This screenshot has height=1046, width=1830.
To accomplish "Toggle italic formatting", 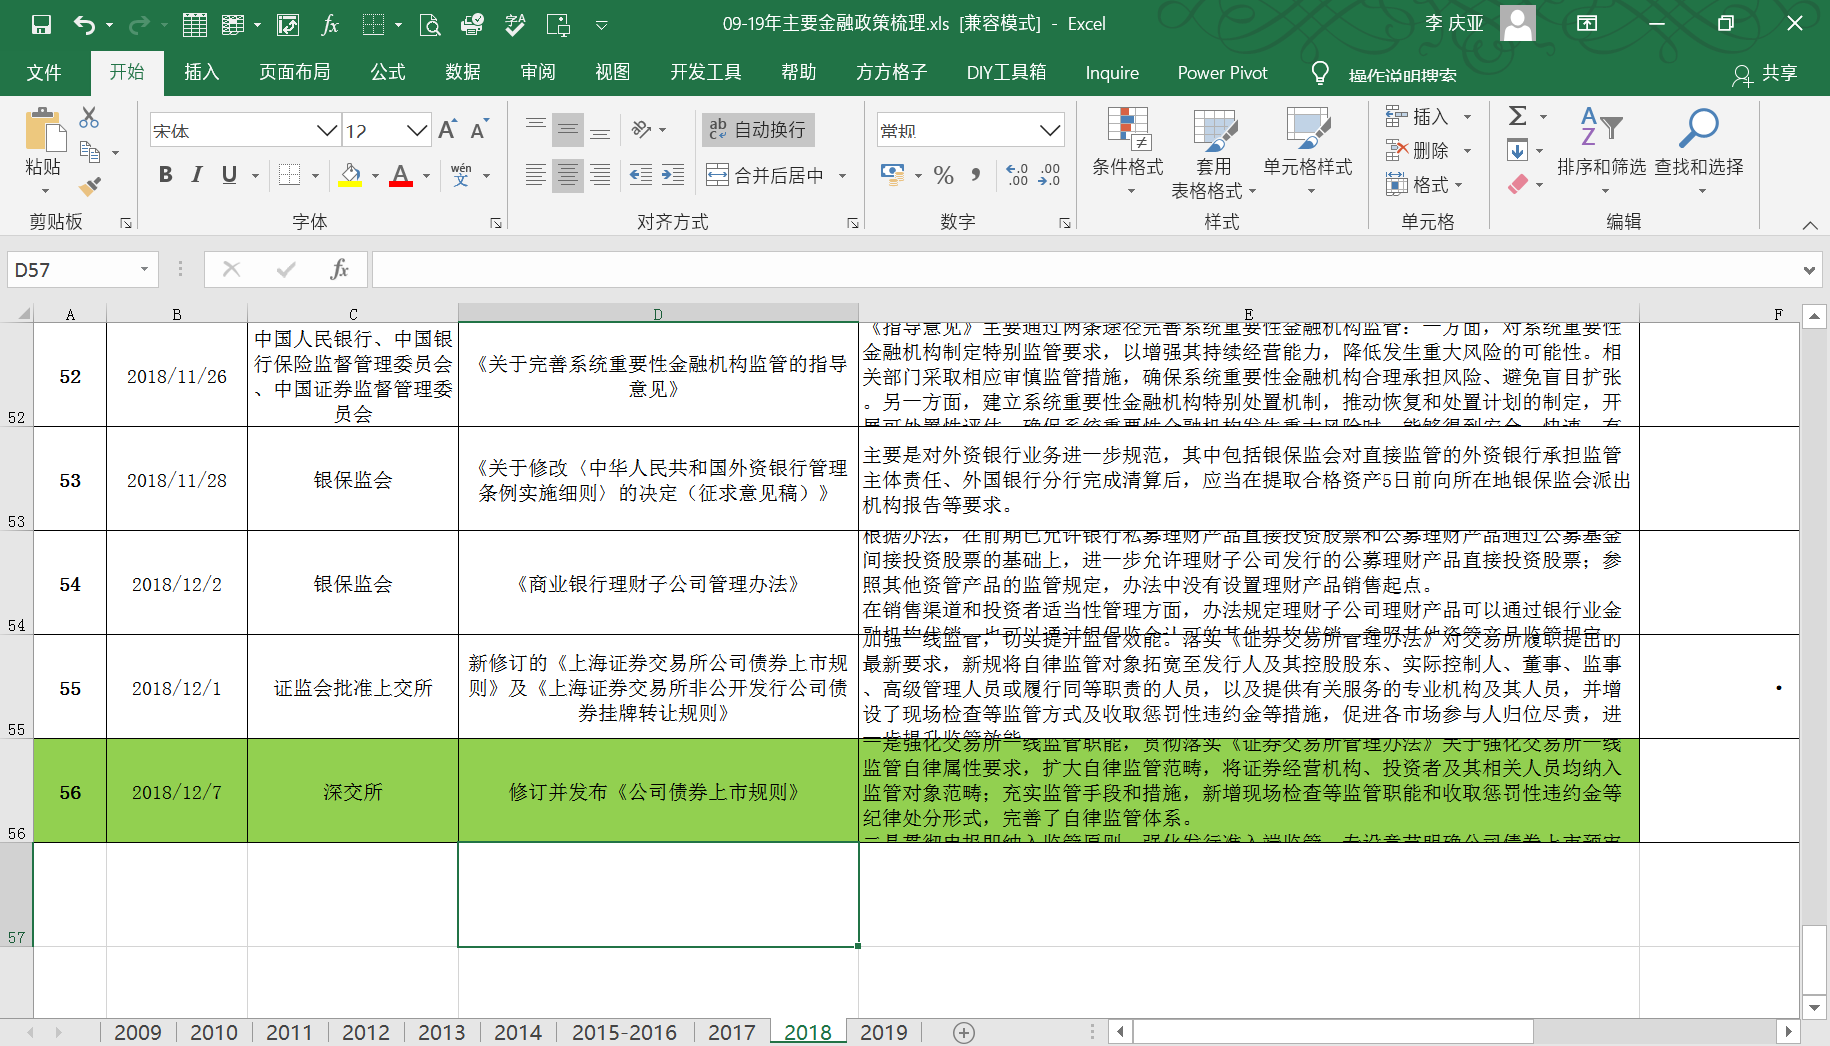I will (197, 175).
